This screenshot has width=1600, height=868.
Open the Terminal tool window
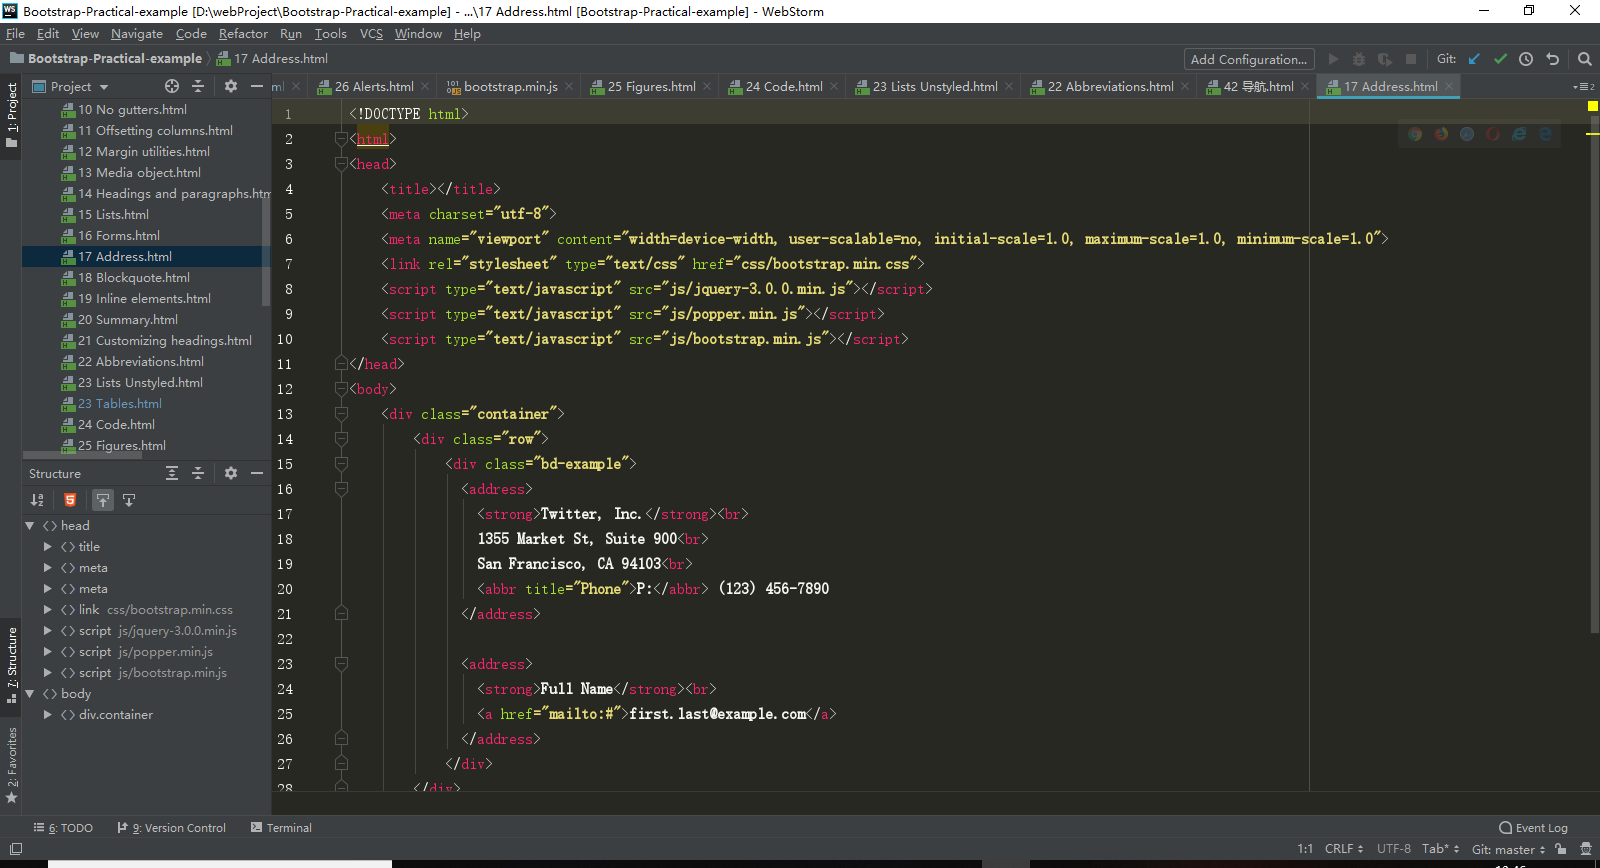pyautogui.click(x=281, y=828)
